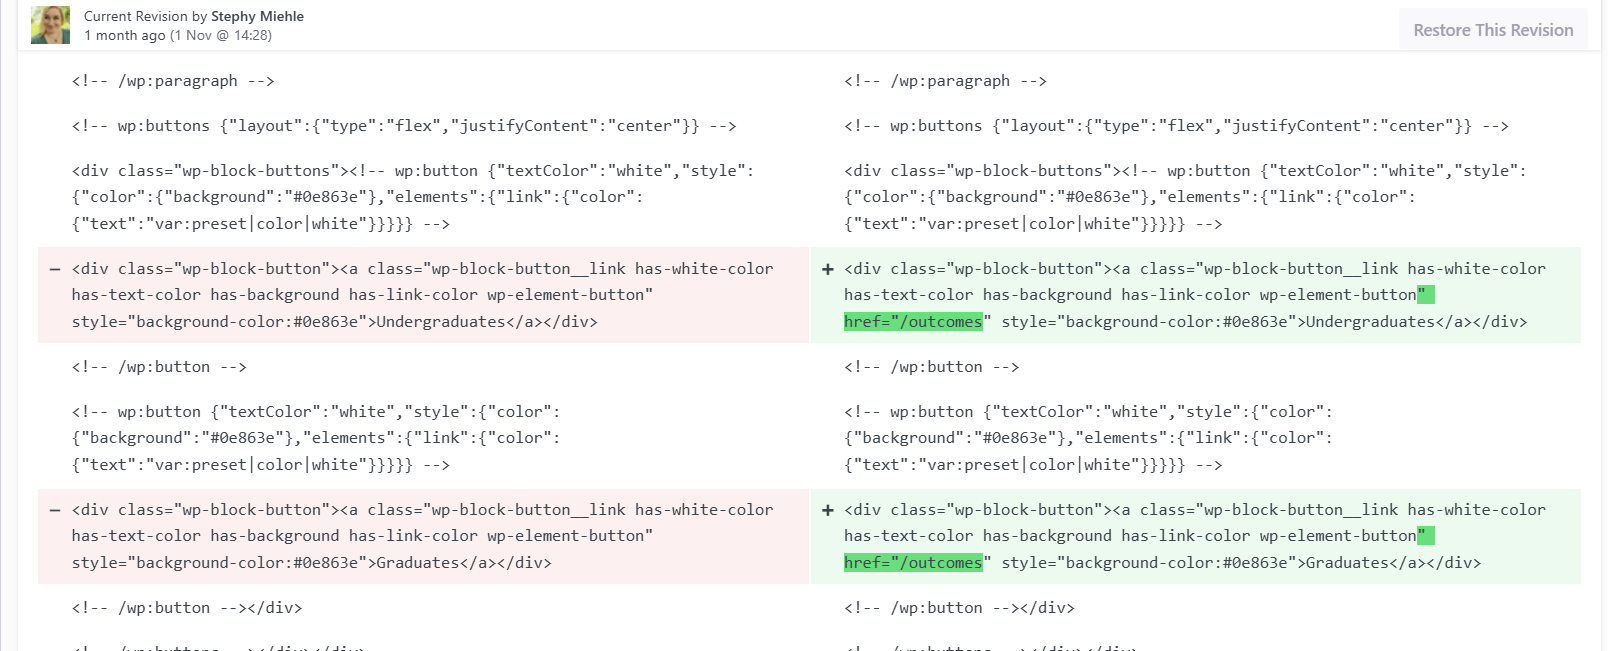Click the Current Revision by label

146,16
